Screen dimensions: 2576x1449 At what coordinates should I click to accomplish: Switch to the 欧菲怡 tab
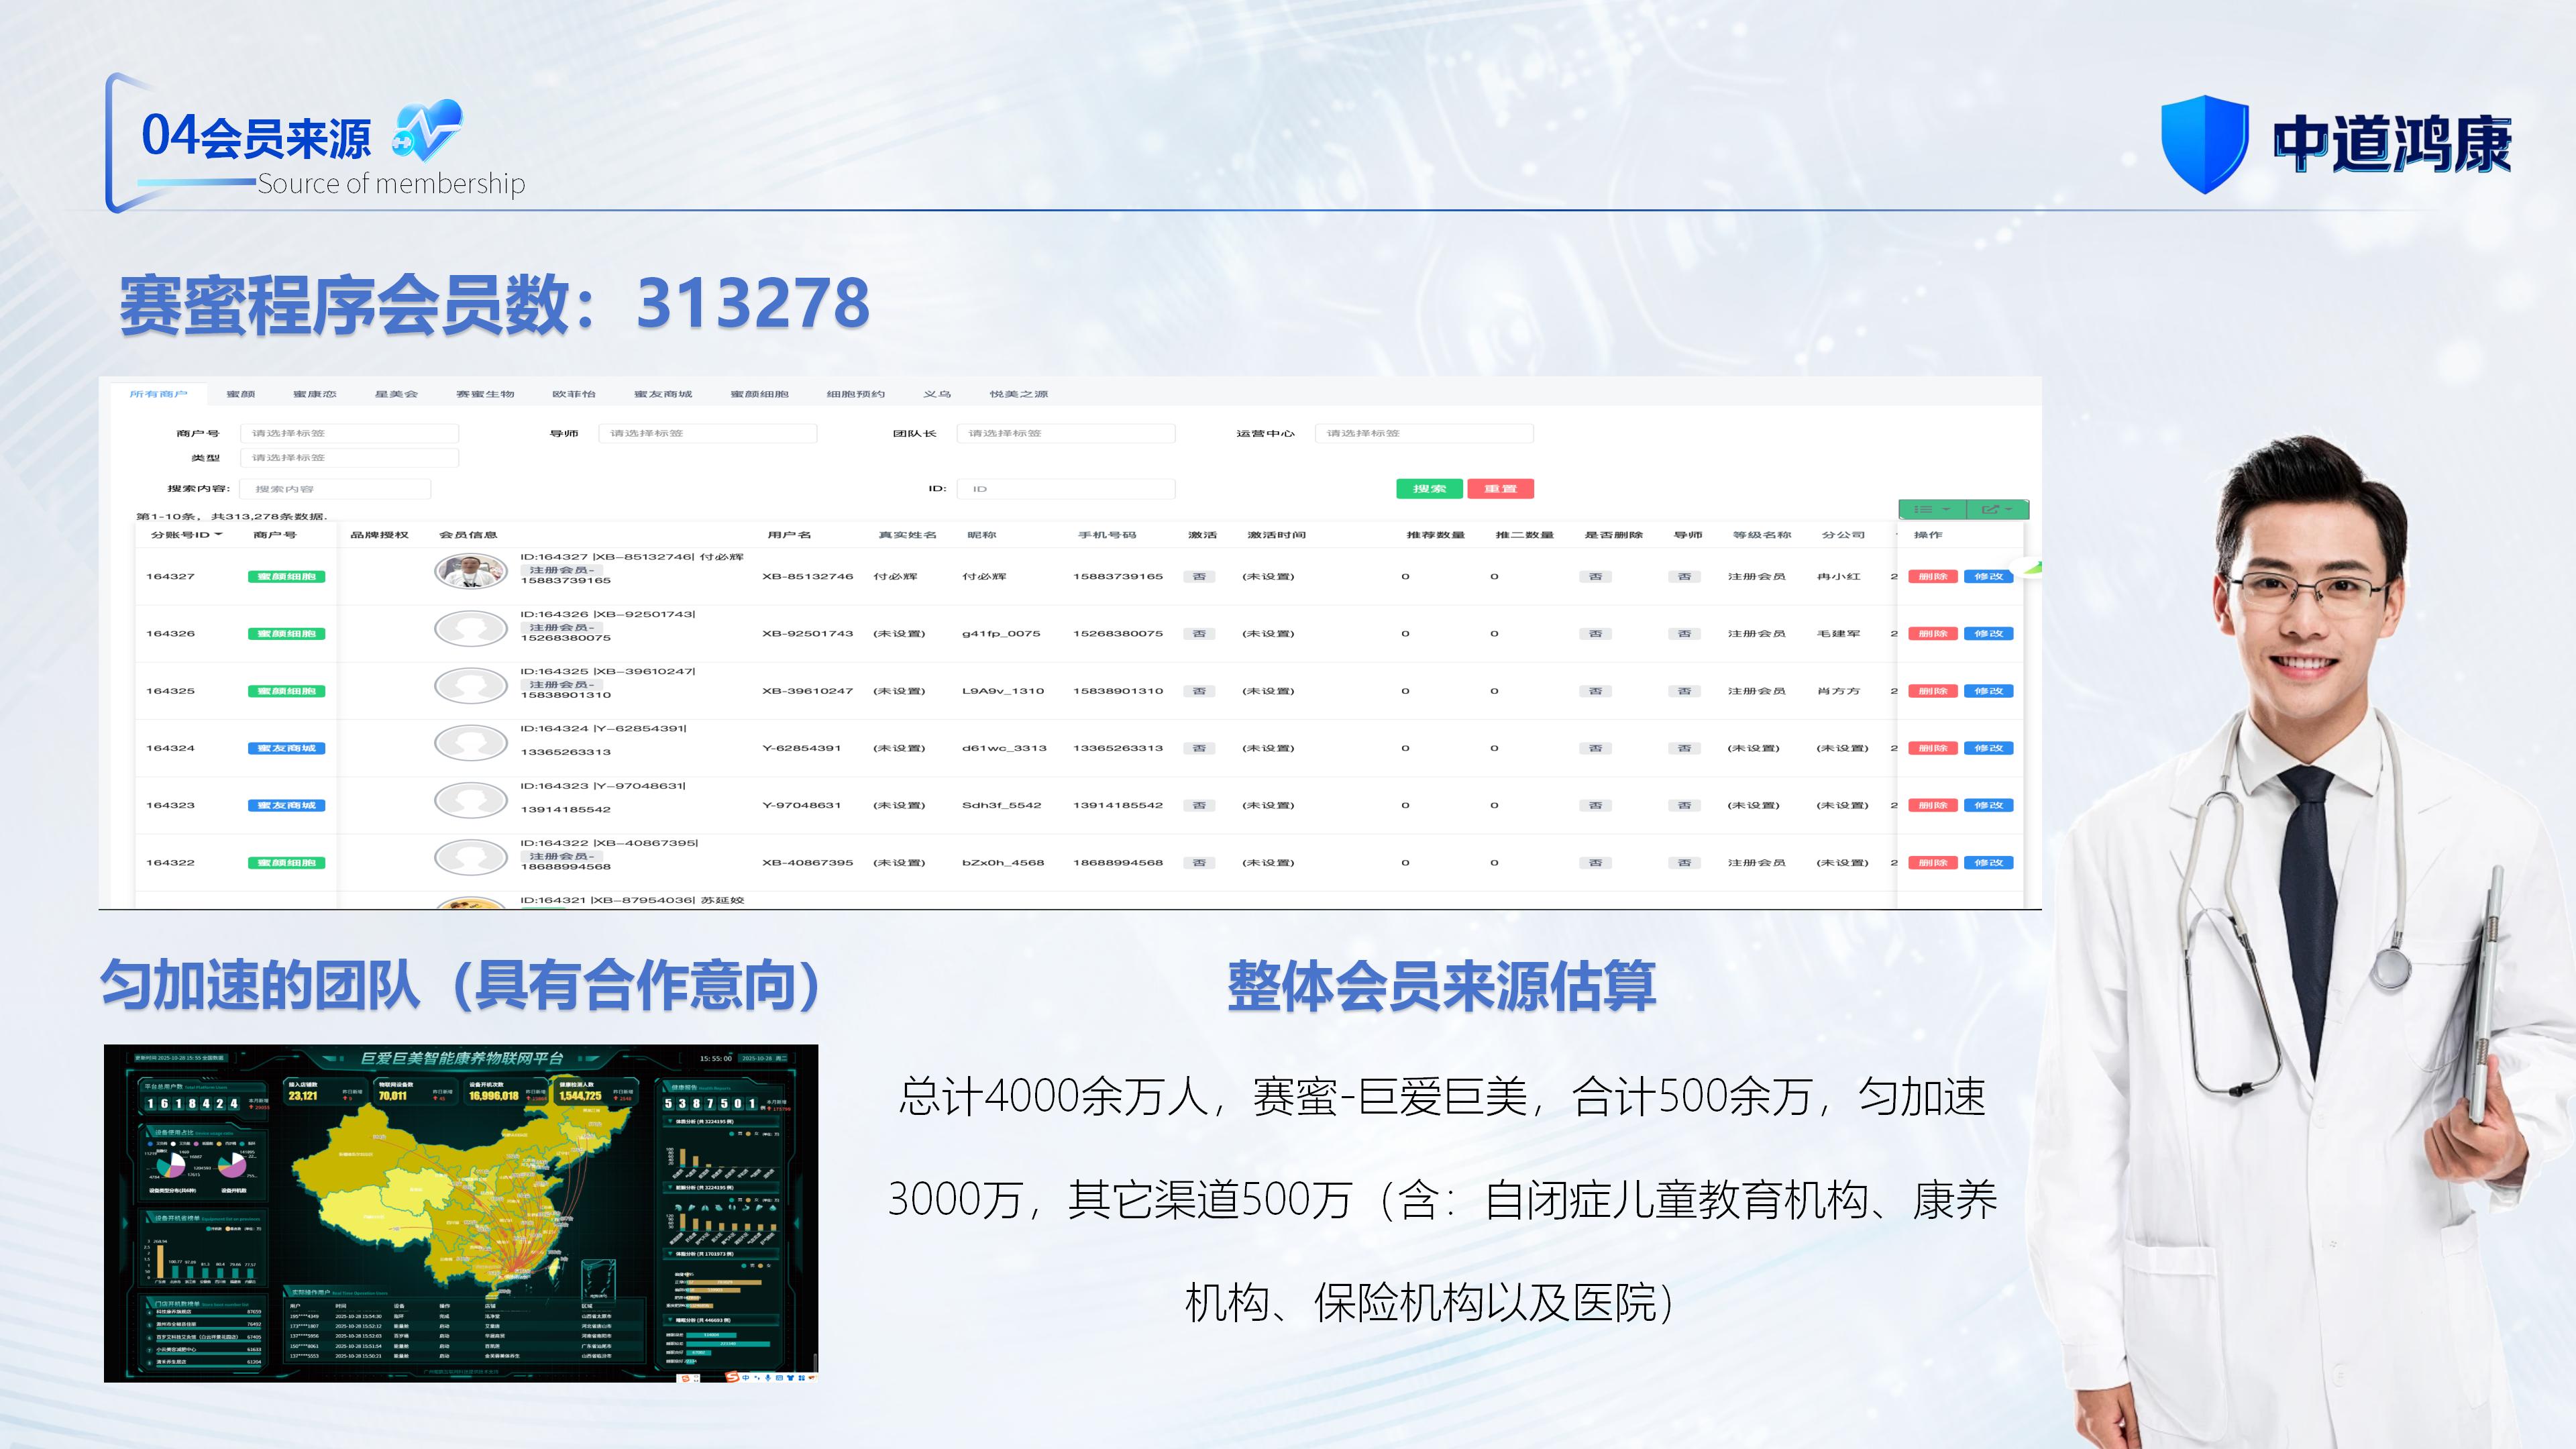[x=574, y=394]
